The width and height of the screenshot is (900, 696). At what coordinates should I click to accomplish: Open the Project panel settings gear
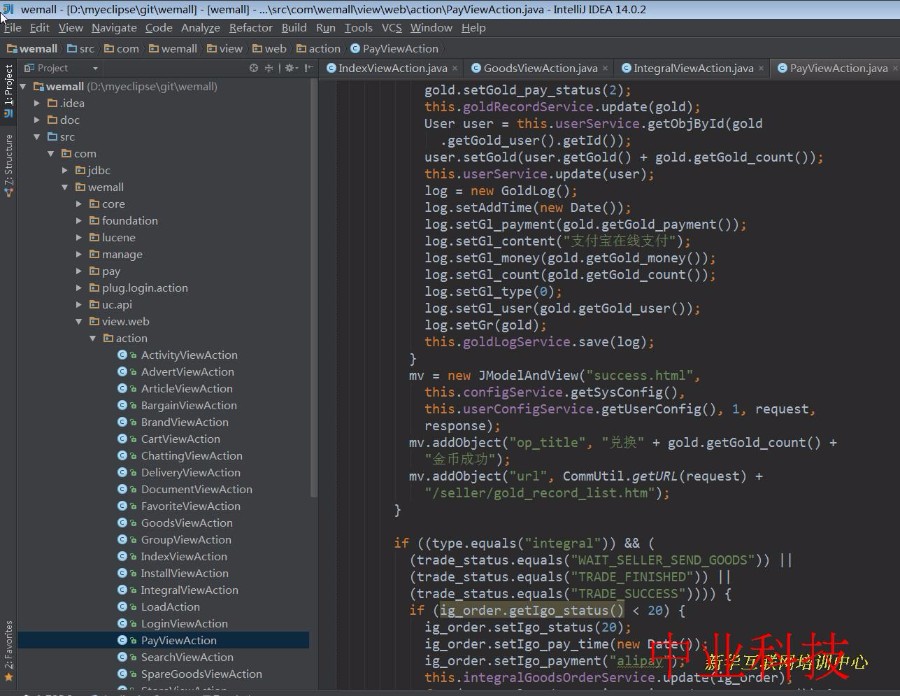click(290, 68)
